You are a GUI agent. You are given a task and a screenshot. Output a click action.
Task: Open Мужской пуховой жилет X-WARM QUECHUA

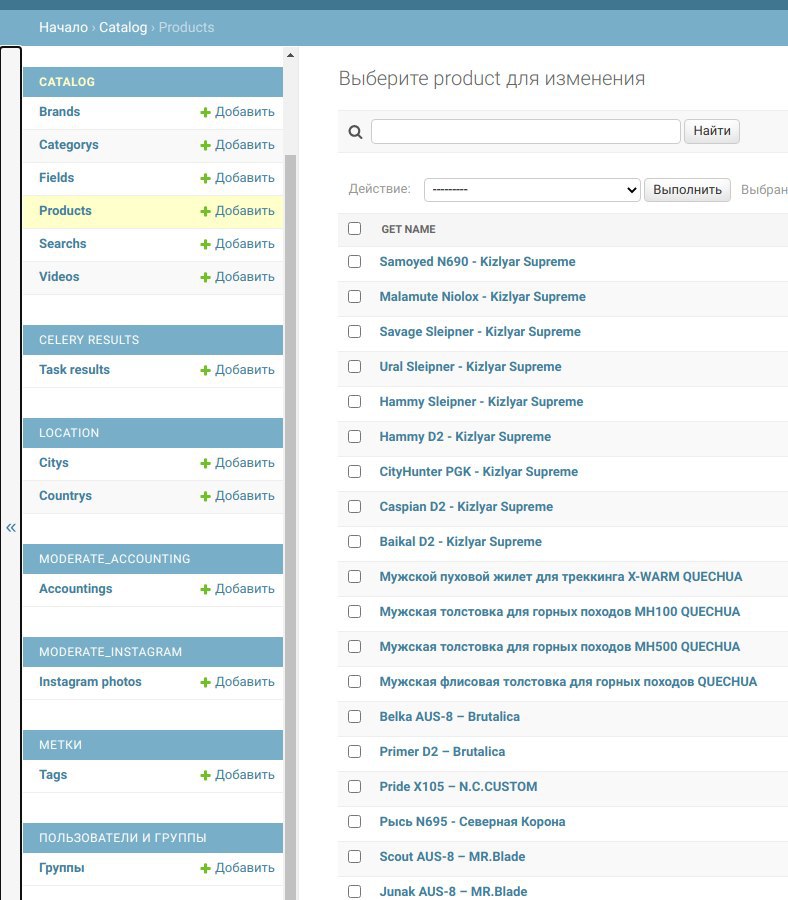coord(561,577)
